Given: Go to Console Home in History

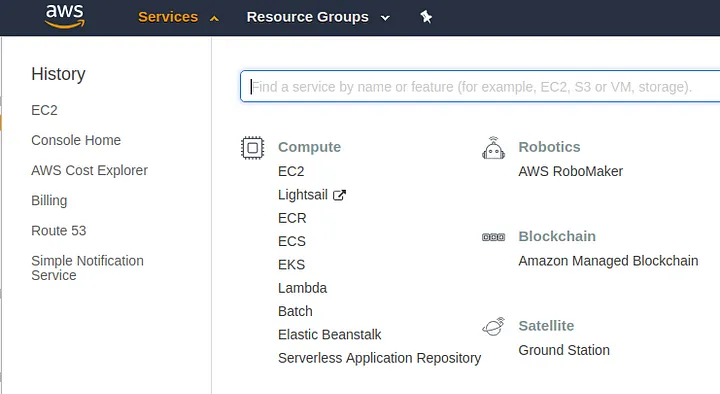Looking at the screenshot, I should coord(76,140).
